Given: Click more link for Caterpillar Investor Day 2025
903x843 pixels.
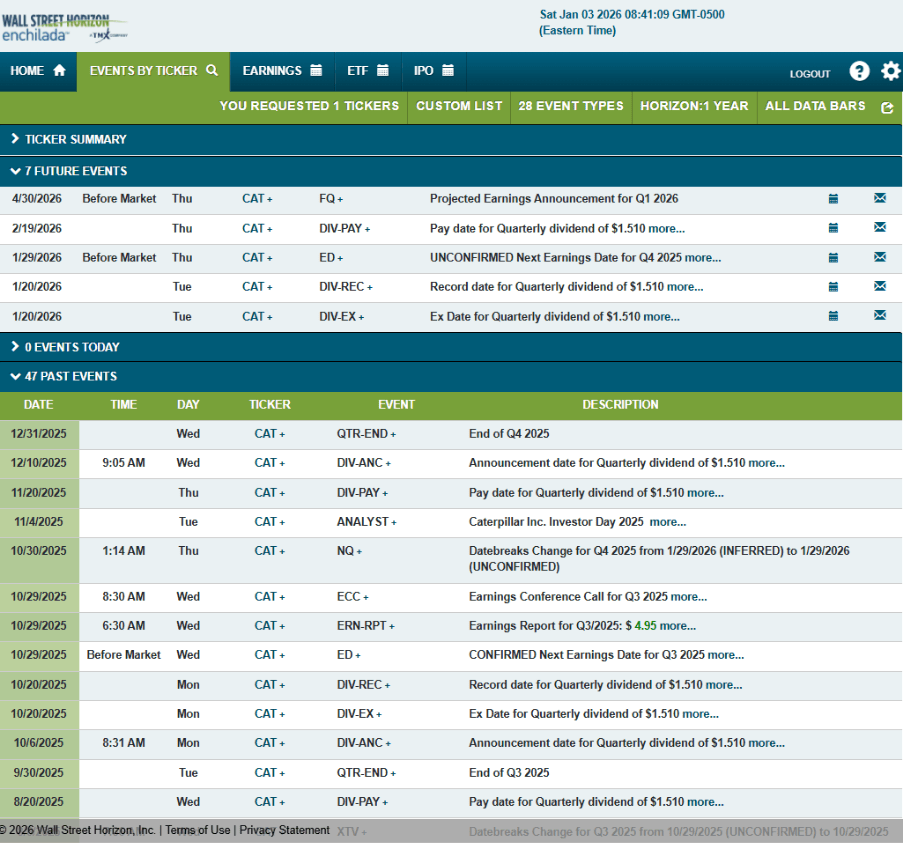Looking at the screenshot, I should (667, 522).
